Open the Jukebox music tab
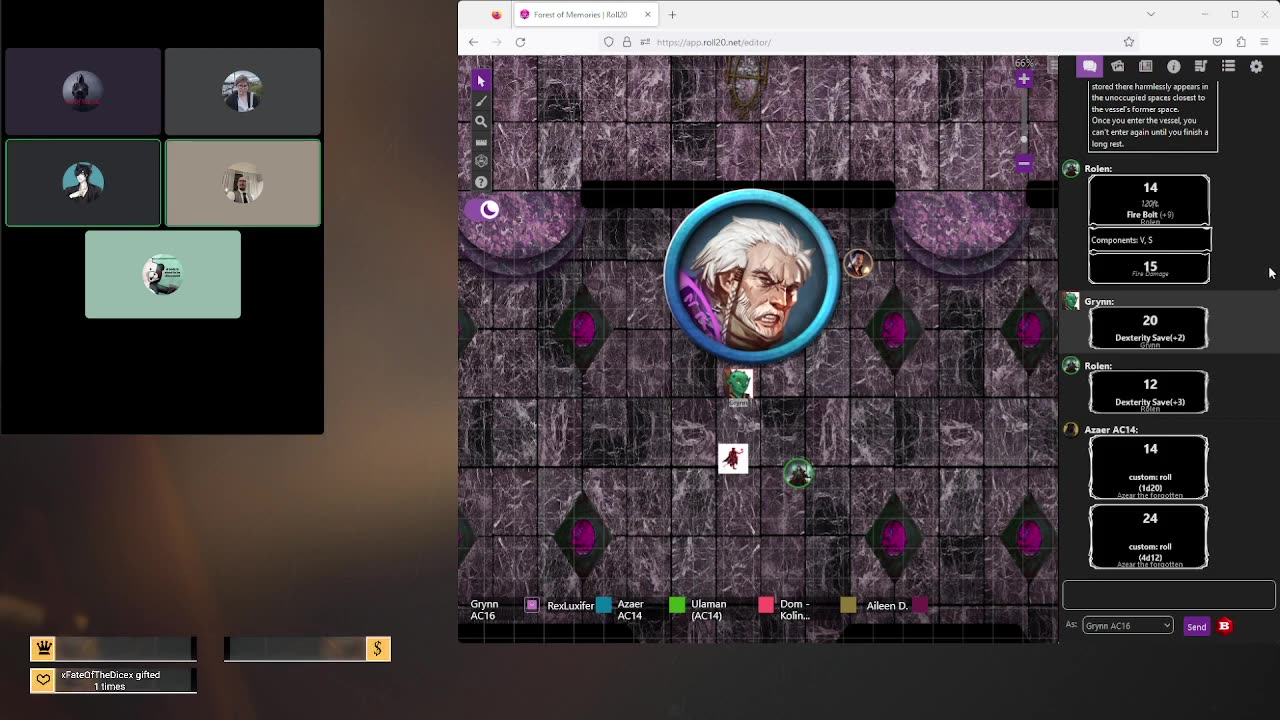Image resolution: width=1280 pixels, height=720 pixels. point(1201,66)
